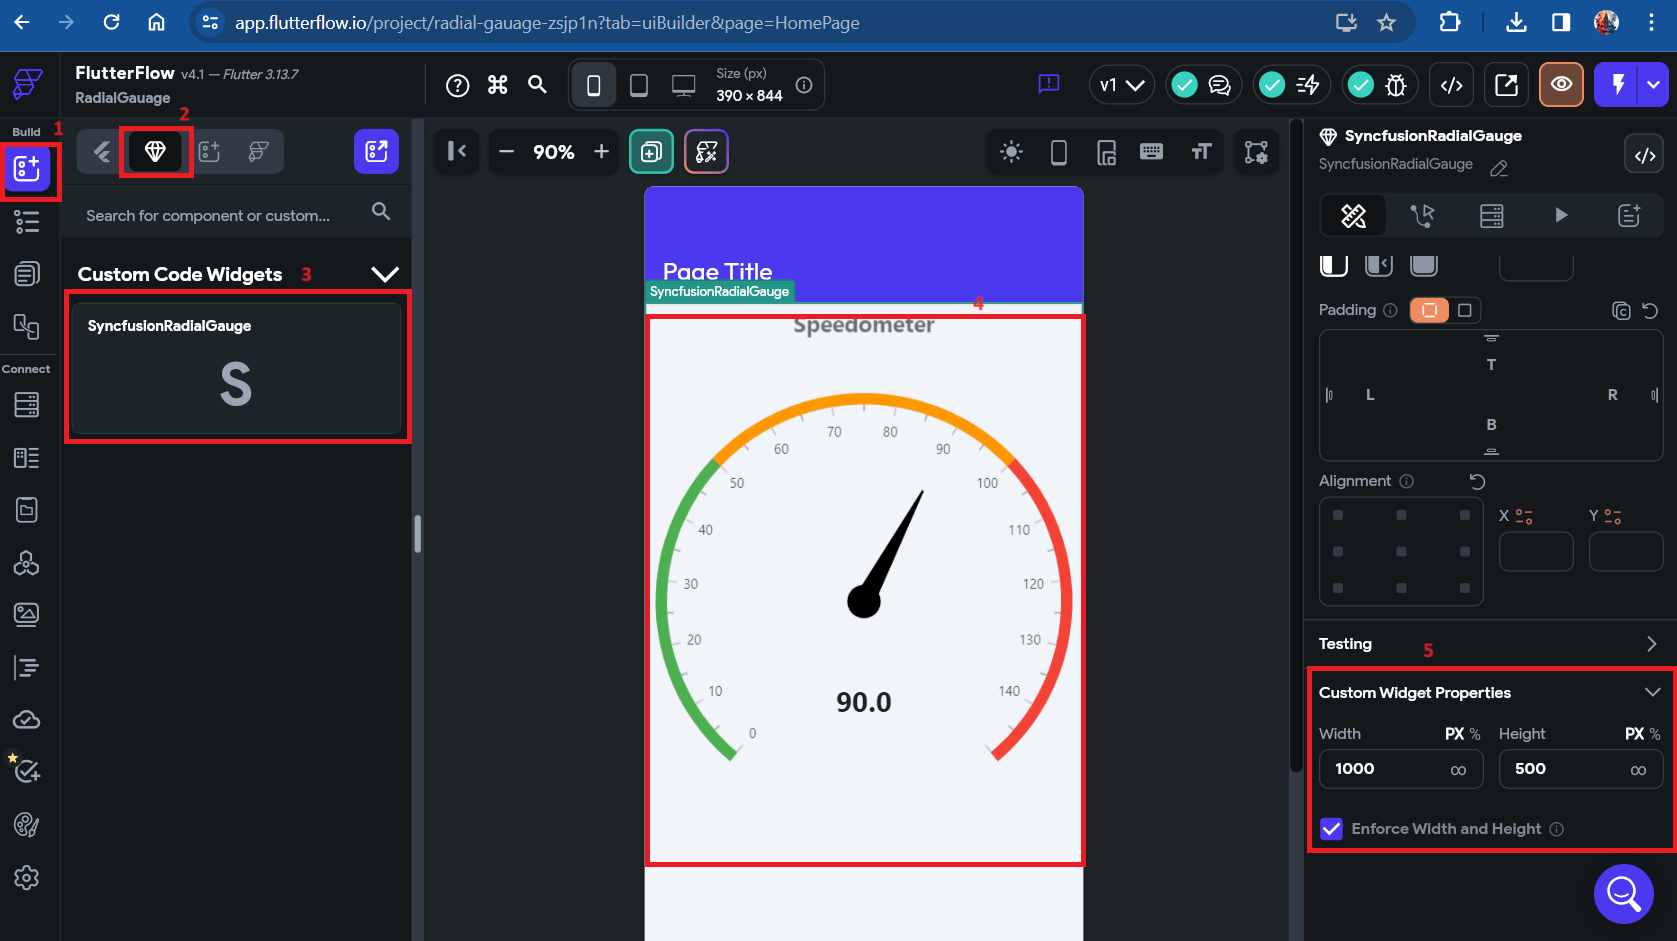The width and height of the screenshot is (1677, 941).
Task: Click the AI generate canvas button
Action: coord(706,152)
